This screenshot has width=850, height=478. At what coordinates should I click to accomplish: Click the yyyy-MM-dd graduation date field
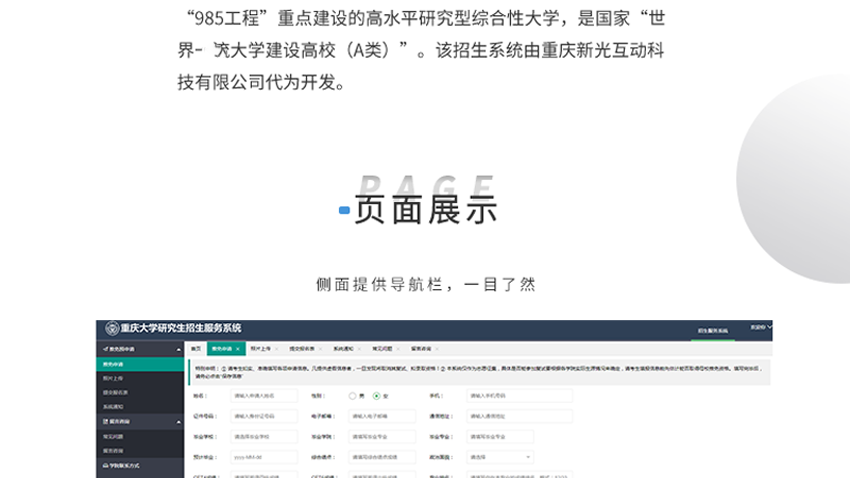coord(264,457)
